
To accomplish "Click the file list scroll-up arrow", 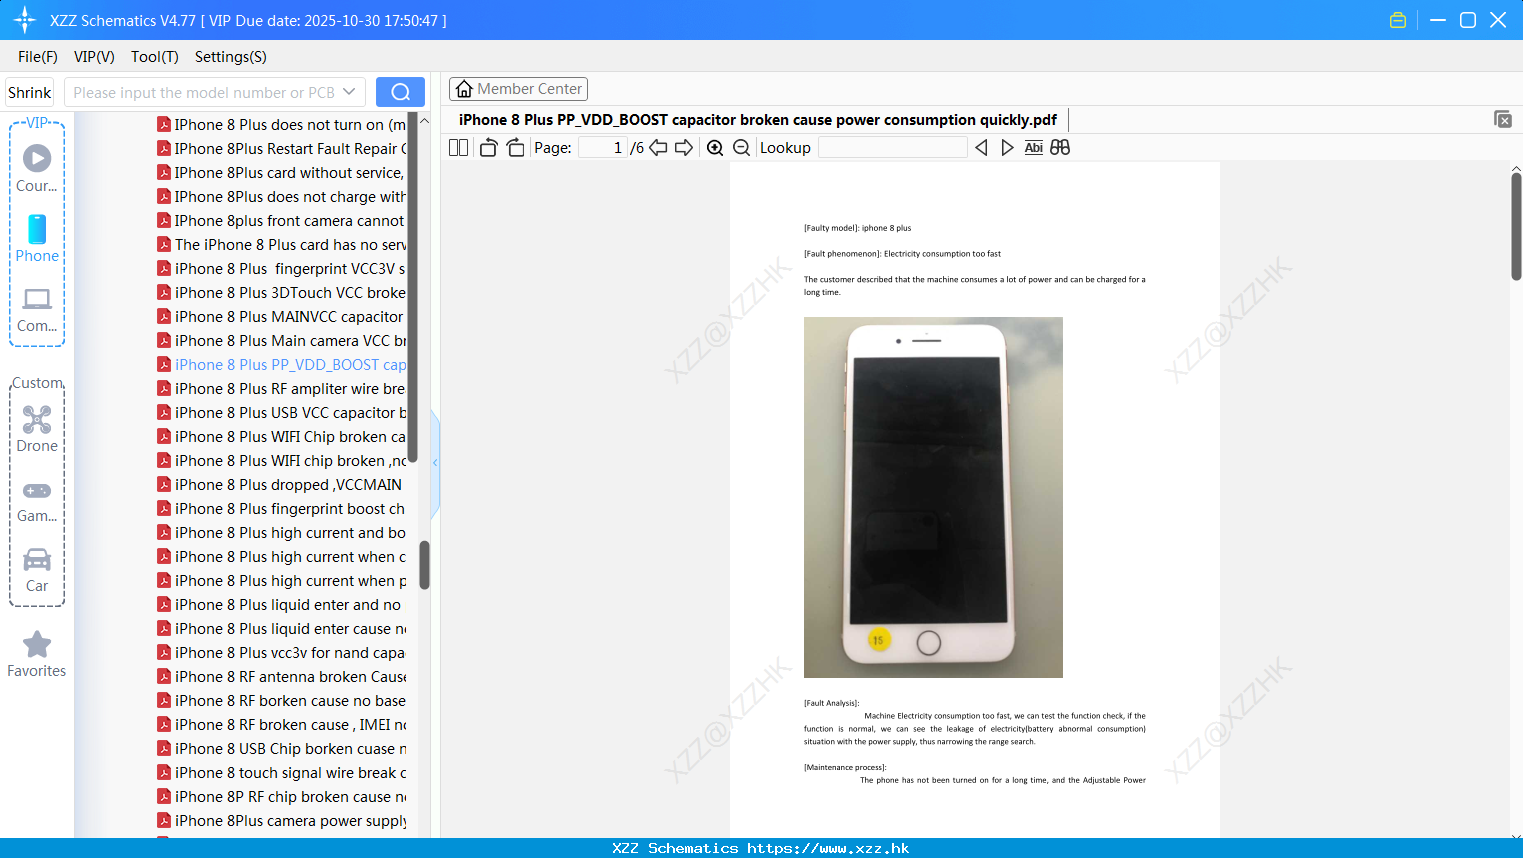I will [x=425, y=121].
